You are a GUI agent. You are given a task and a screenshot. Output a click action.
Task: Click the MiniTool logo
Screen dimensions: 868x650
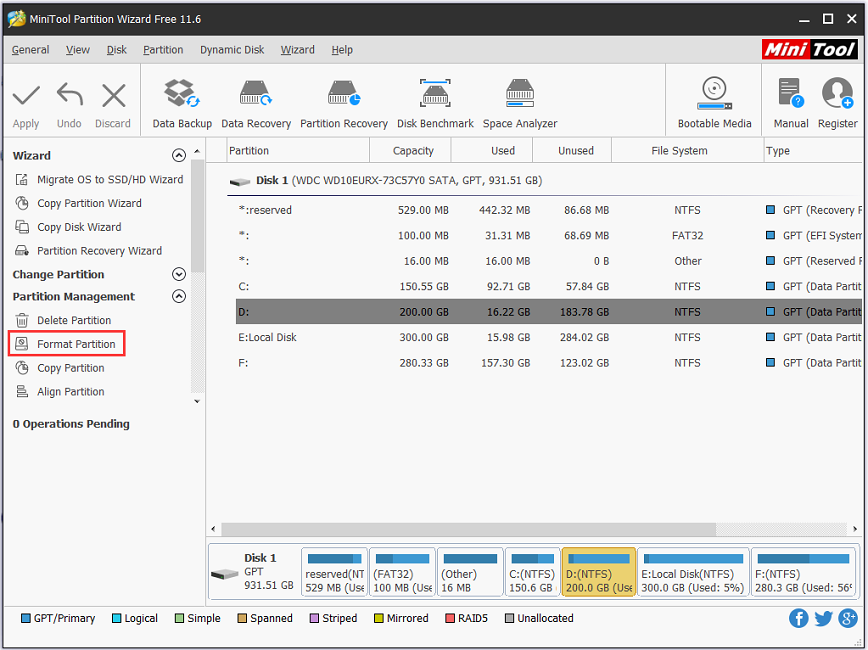pos(809,49)
